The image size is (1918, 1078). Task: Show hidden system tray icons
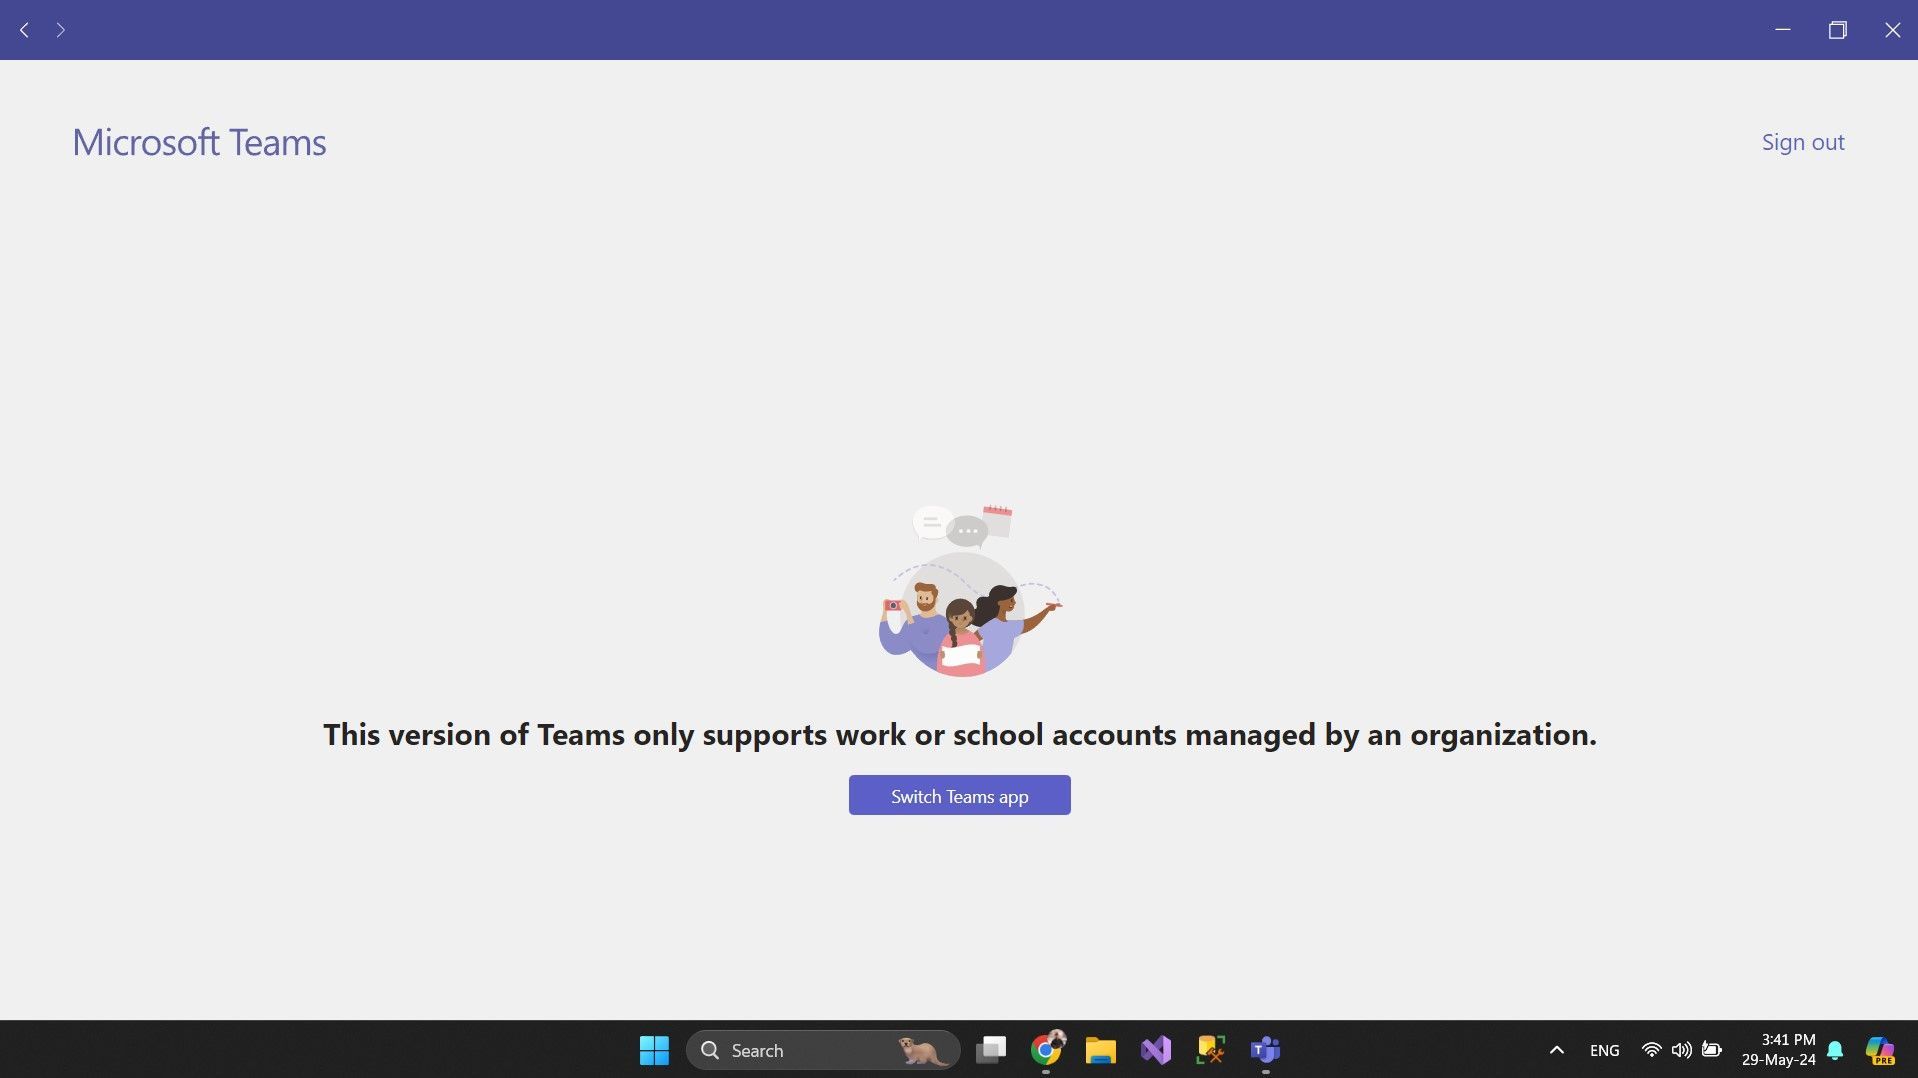1556,1050
